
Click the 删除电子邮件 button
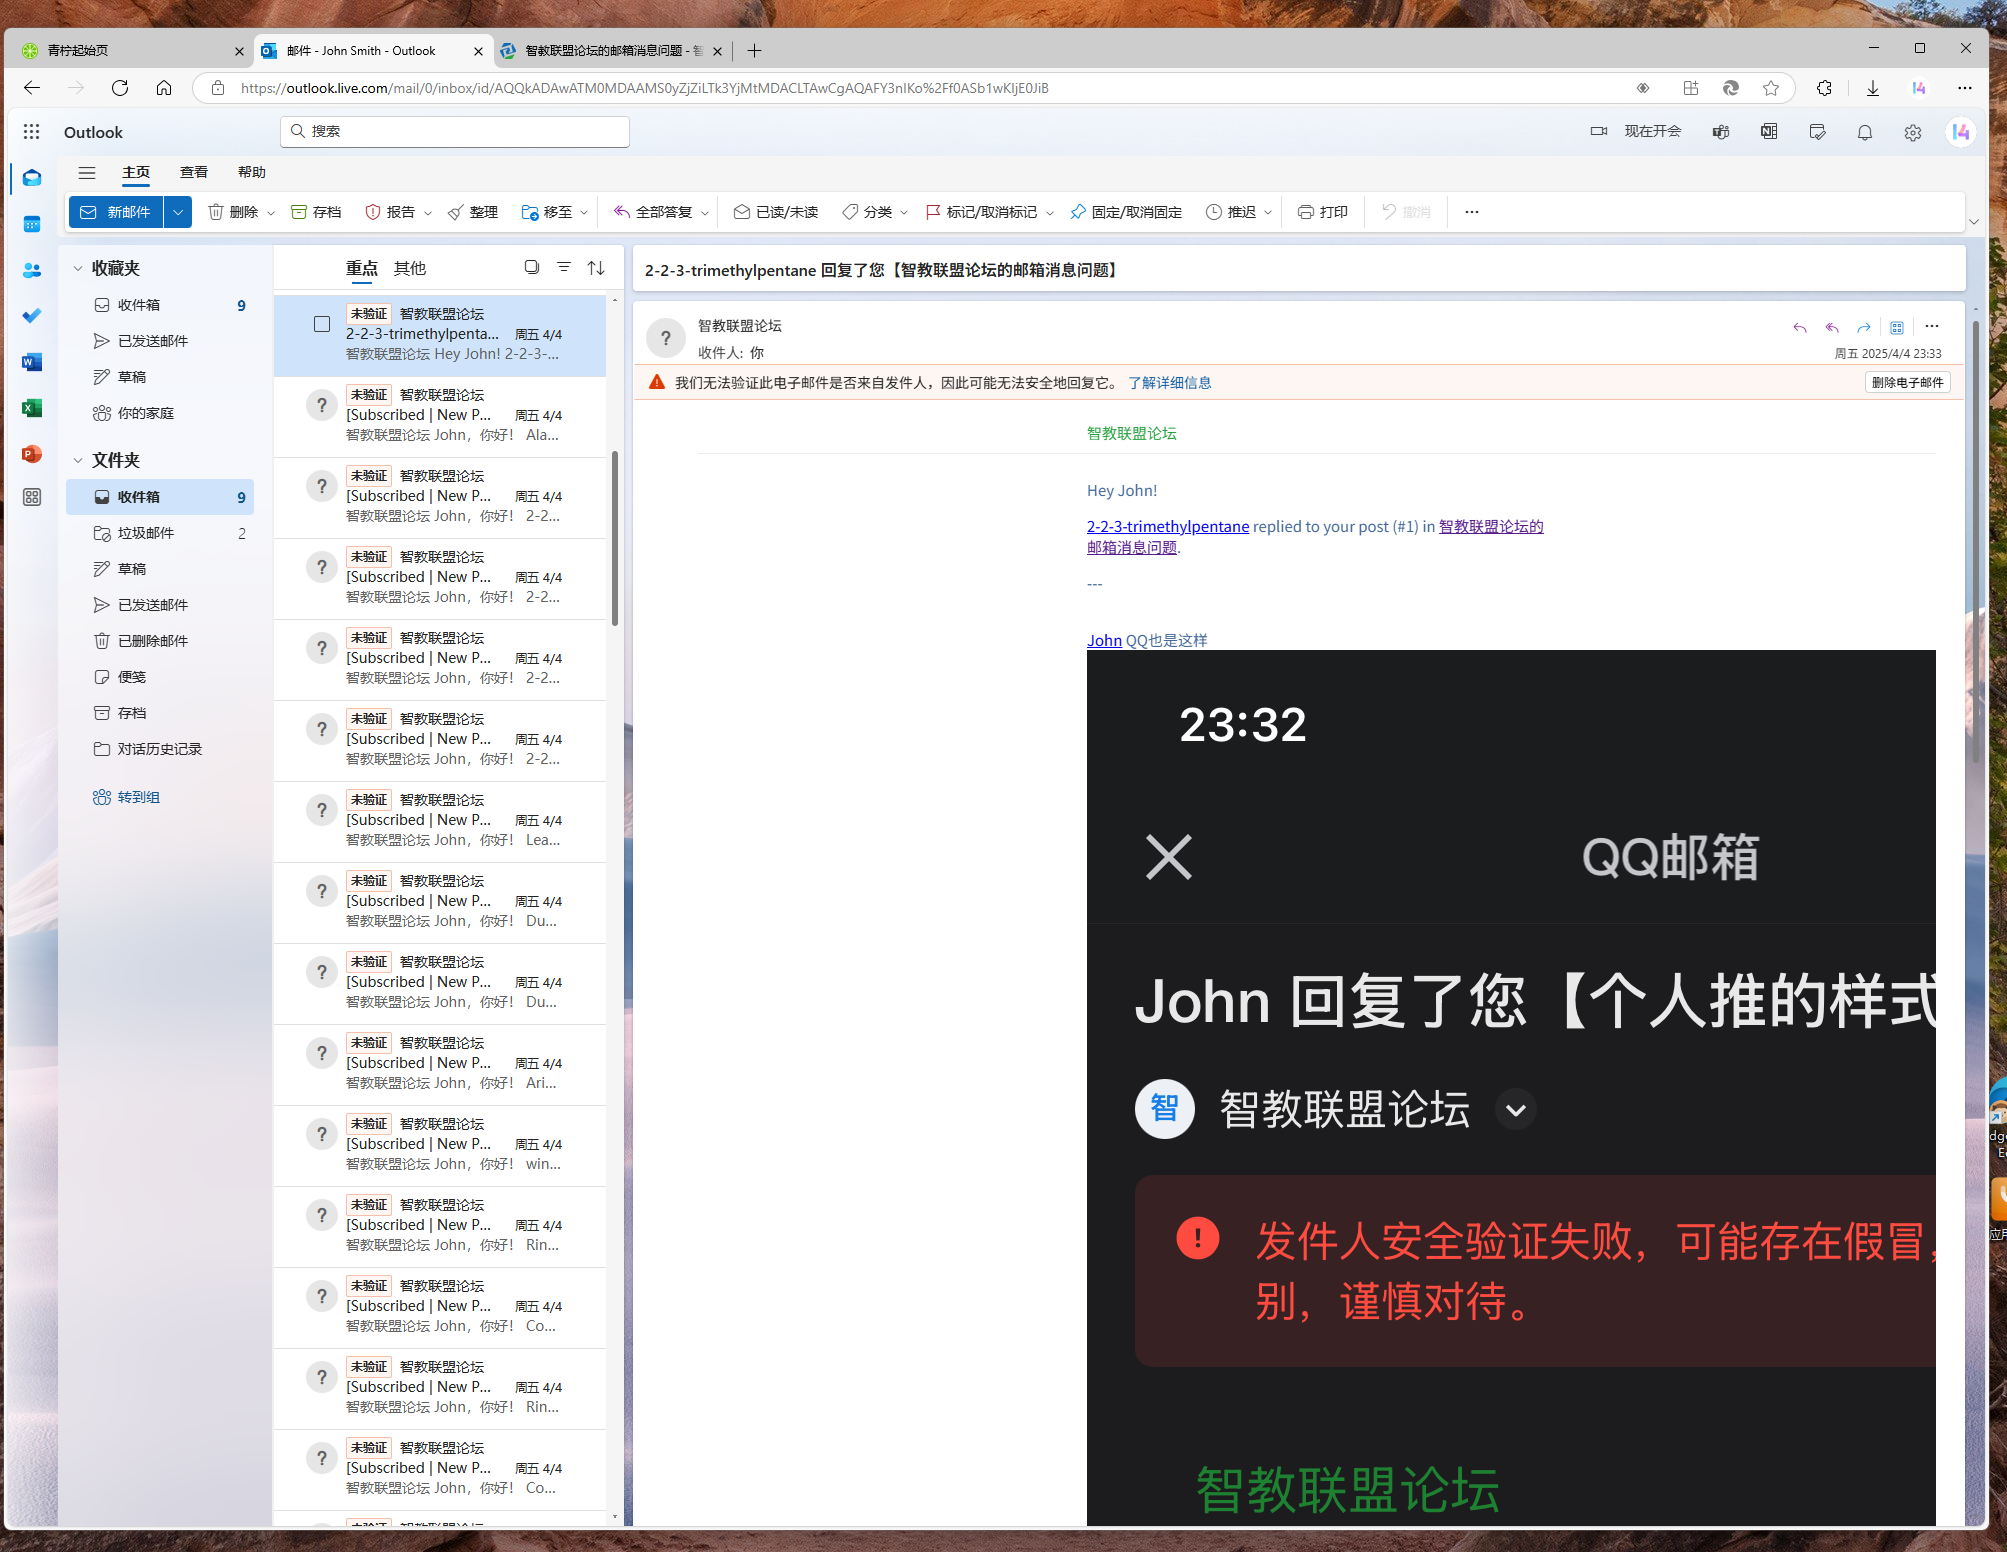pos(1906,383)
